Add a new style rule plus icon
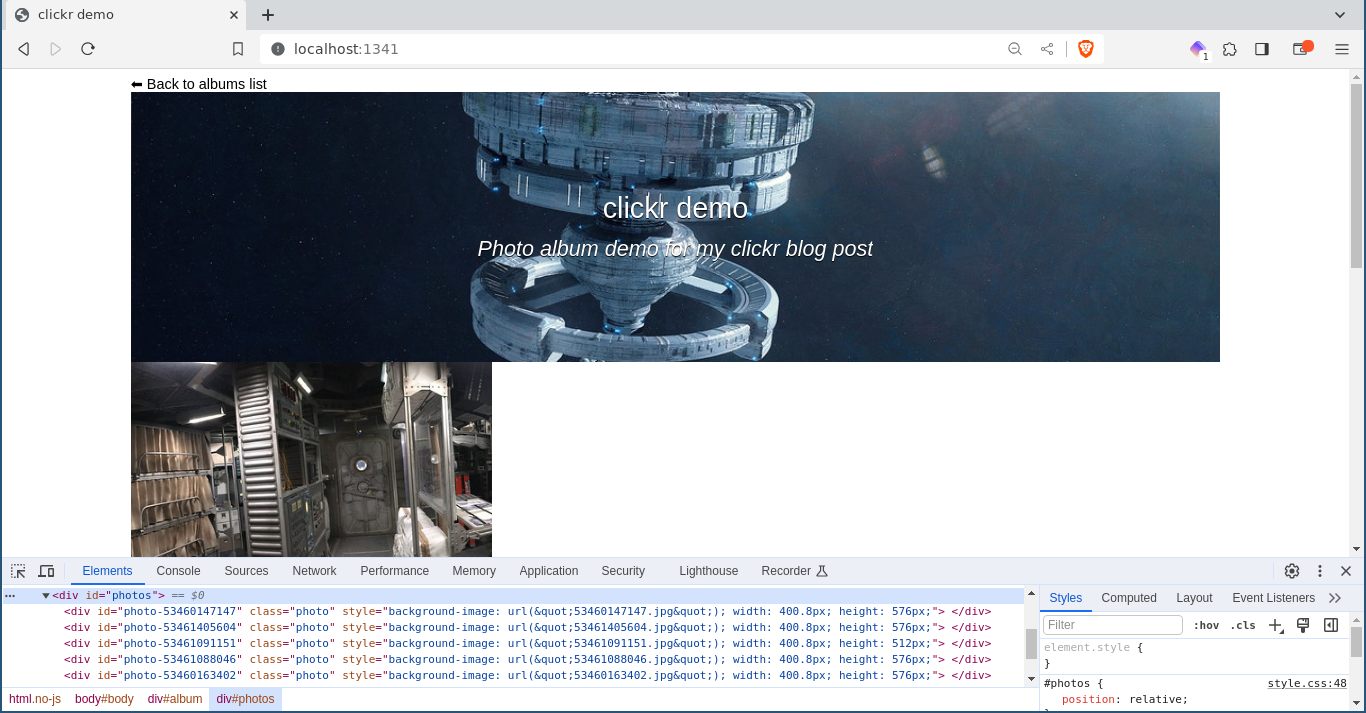Image resolution: width=1366 pixels, height=713 pixels. [x=1275, y=625]
